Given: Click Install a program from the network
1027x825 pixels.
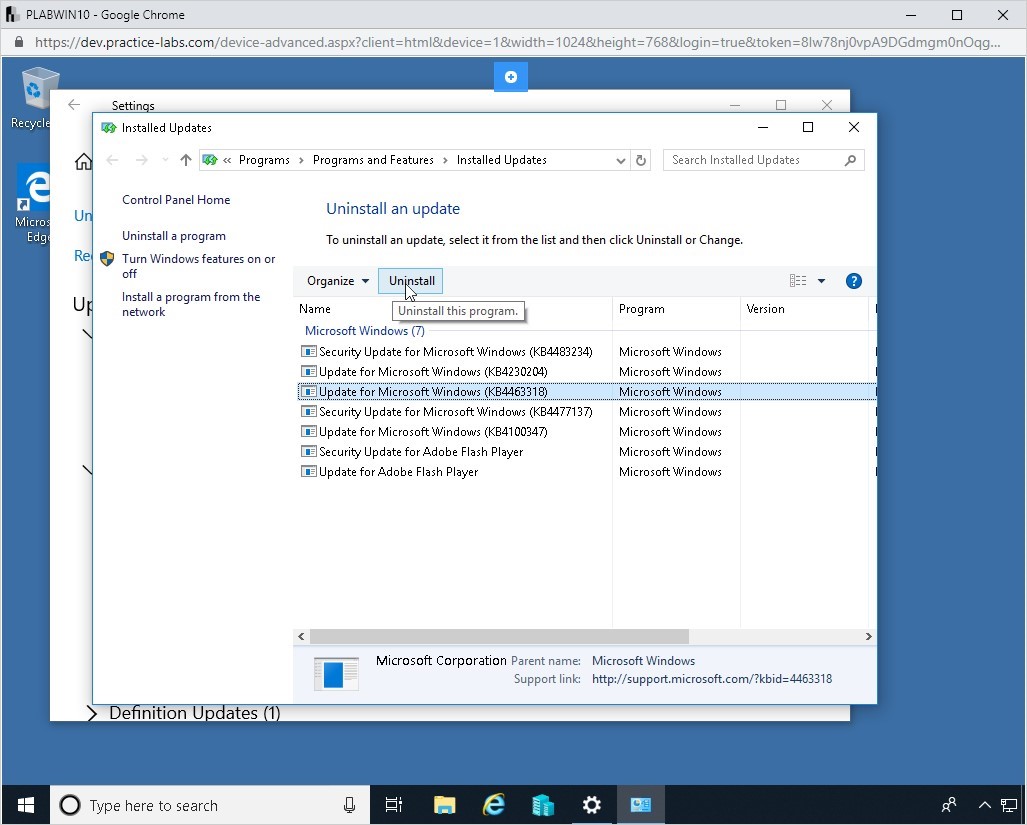Looking at the screenshot, I should [x=191, y=304].
